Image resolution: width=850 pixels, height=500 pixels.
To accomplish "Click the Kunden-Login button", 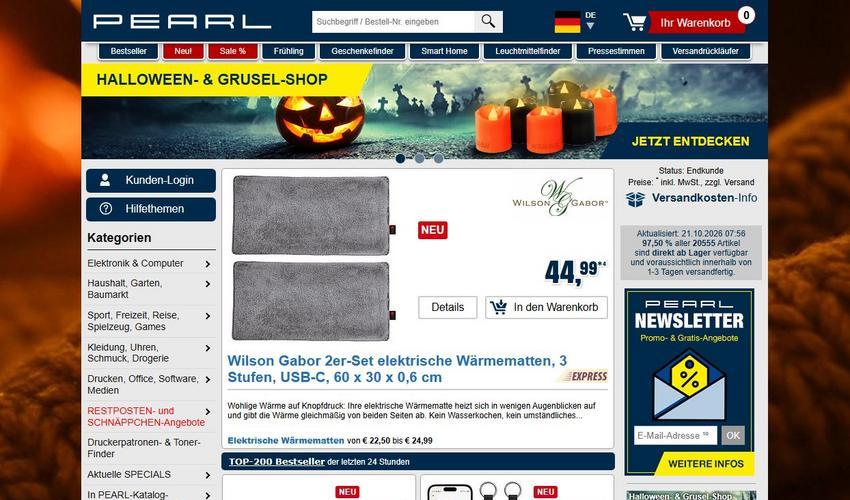I will (151, 181).
